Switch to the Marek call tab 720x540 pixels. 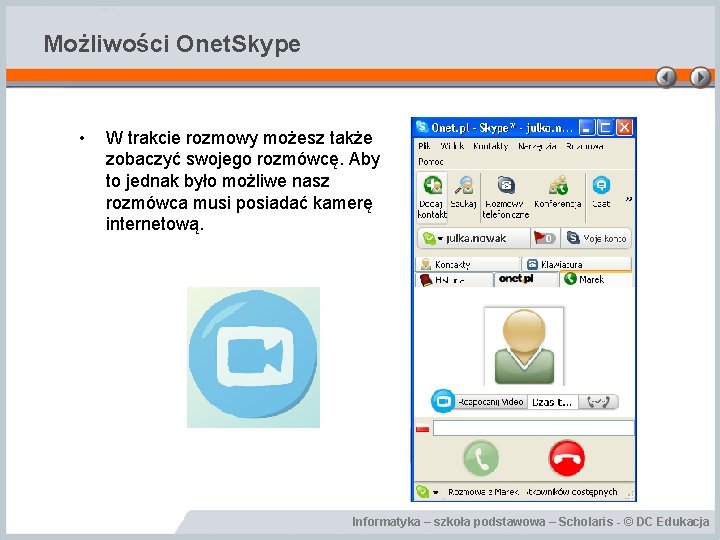pos(596,279)
